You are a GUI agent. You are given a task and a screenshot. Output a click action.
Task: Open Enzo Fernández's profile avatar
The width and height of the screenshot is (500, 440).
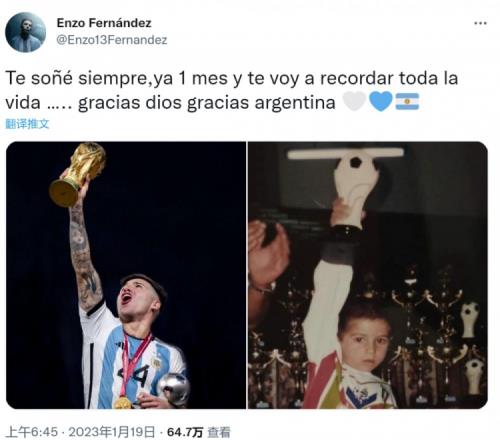pos(26,32)
